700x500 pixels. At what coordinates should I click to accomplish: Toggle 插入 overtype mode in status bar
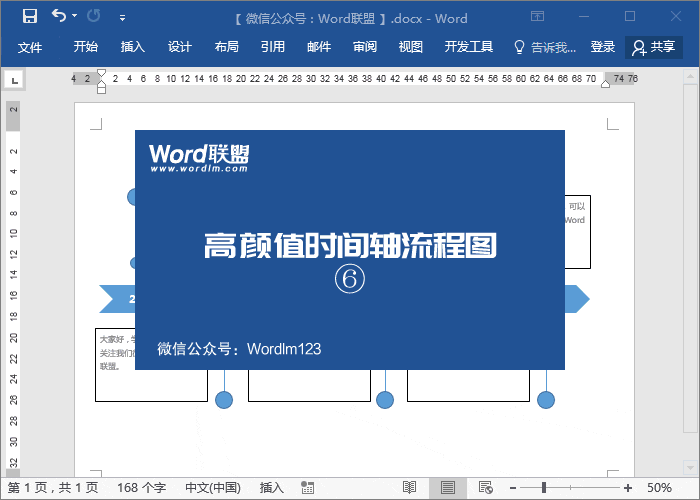click(x=272, y=488)
